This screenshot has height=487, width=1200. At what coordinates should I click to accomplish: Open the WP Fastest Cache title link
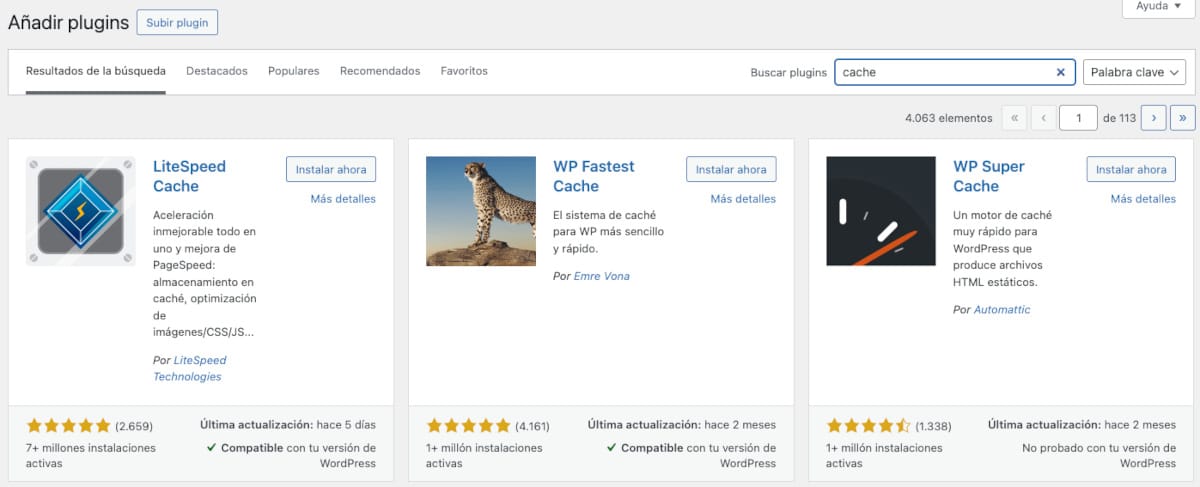[594, 176]
